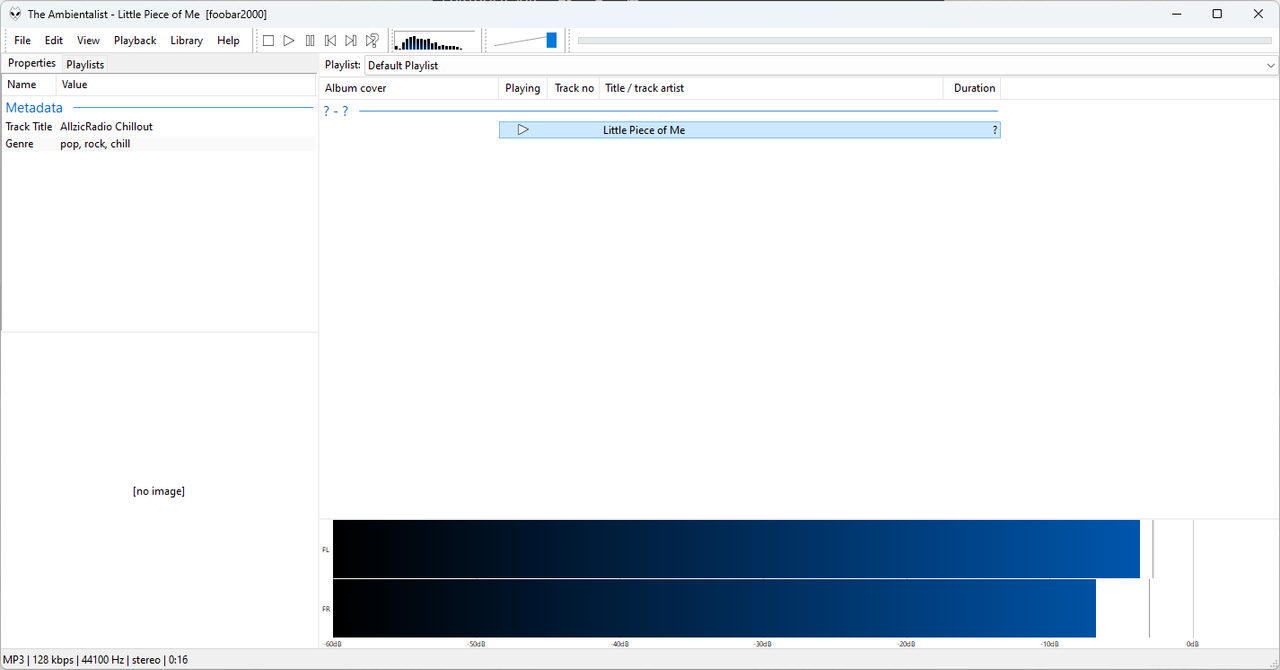This screenshot has width=1280, height=670.
Task: Click the seek bar to change position
Action: [924, 41]
